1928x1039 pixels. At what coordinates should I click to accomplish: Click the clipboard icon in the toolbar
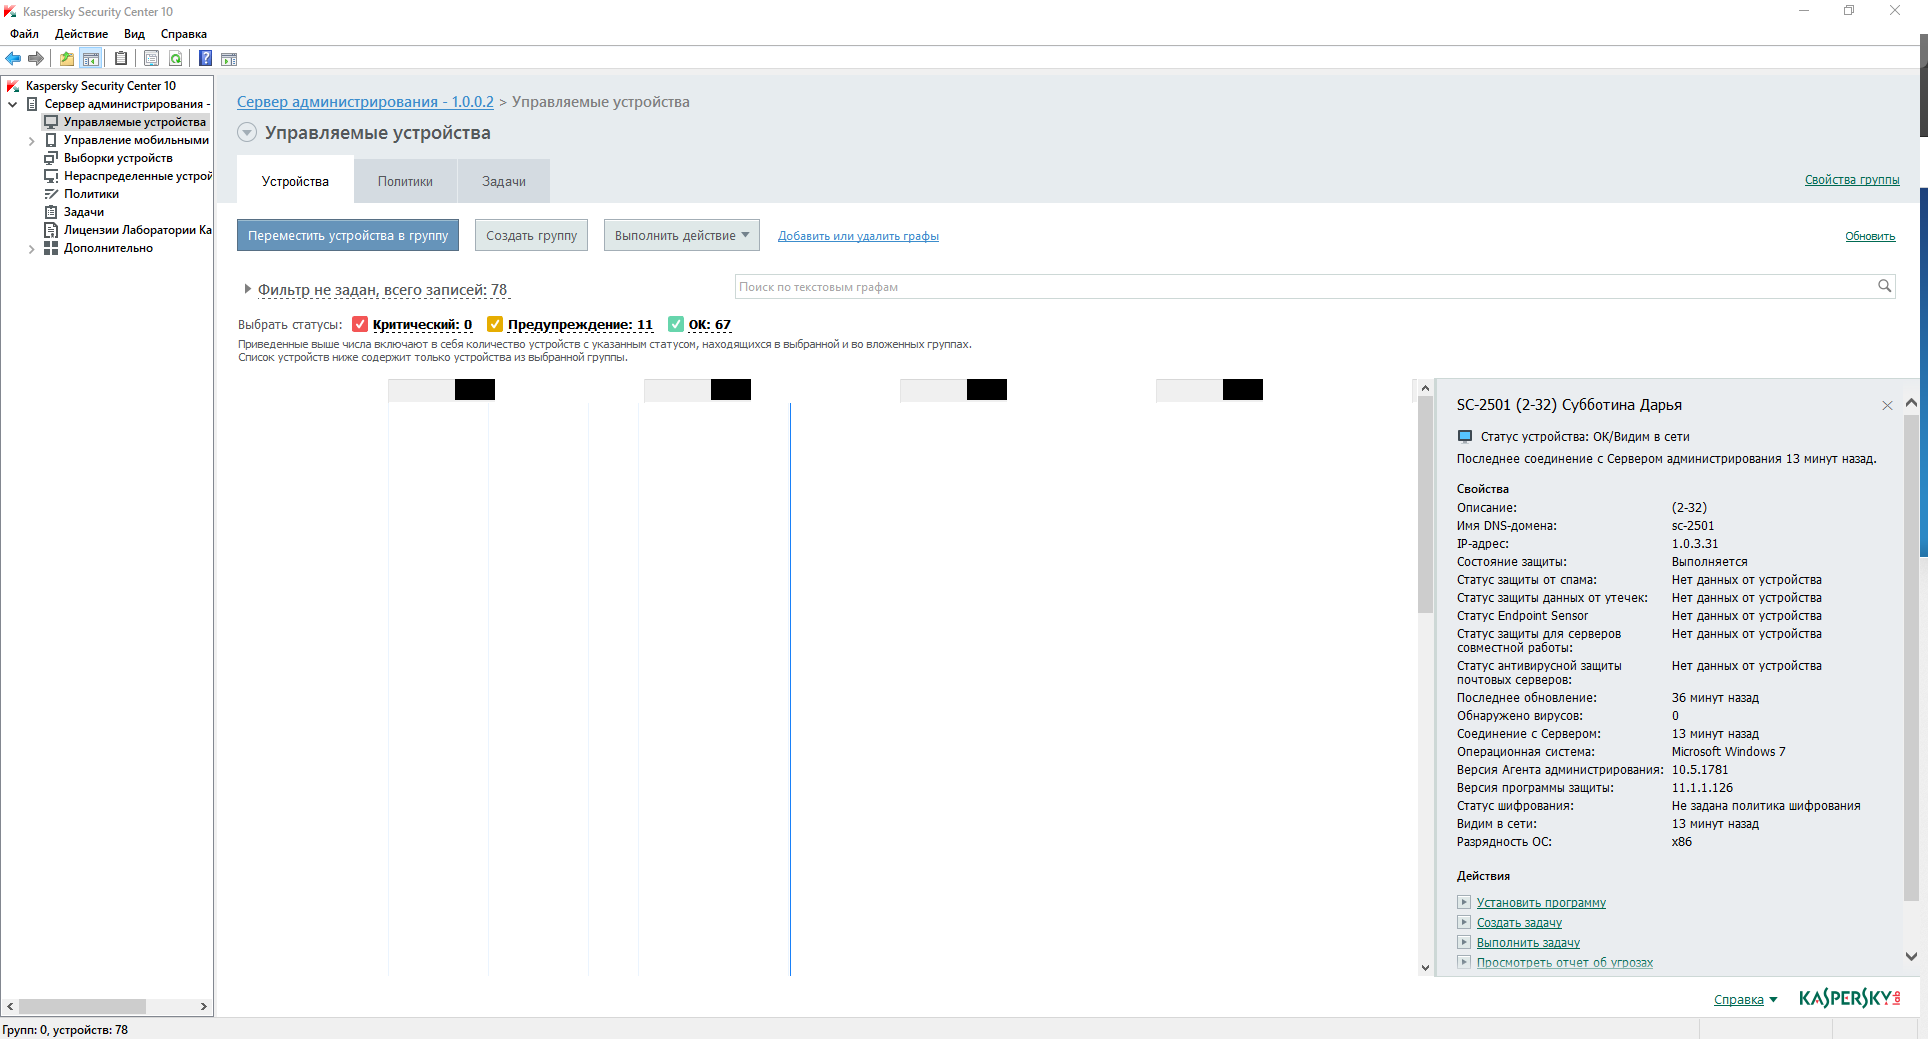[121, 58]
